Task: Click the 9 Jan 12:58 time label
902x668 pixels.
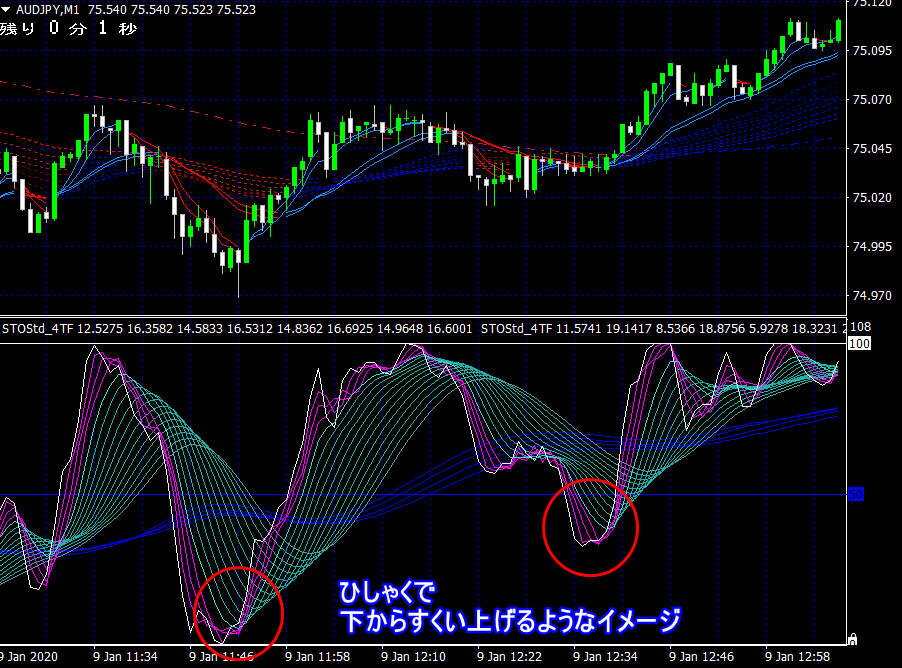Action: (x=797, y=656)
